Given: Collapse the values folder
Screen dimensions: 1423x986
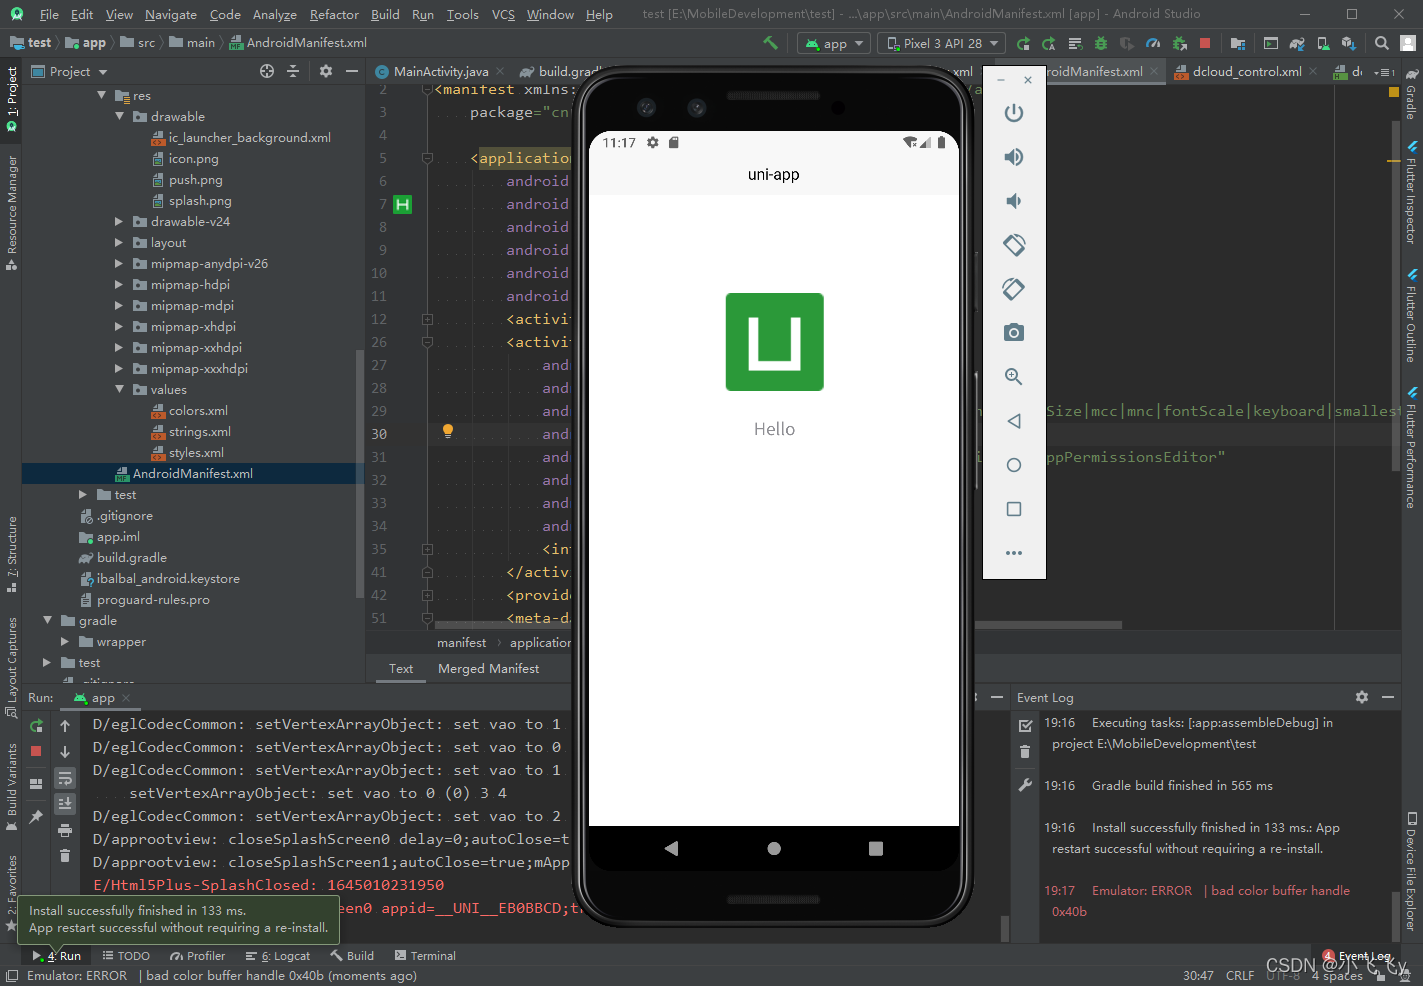Looking at the screenshot, I should [x=120, y=389].
